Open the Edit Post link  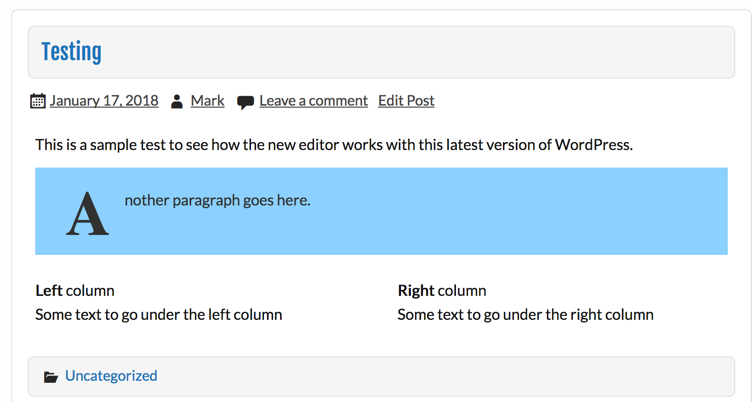[406, 101]
